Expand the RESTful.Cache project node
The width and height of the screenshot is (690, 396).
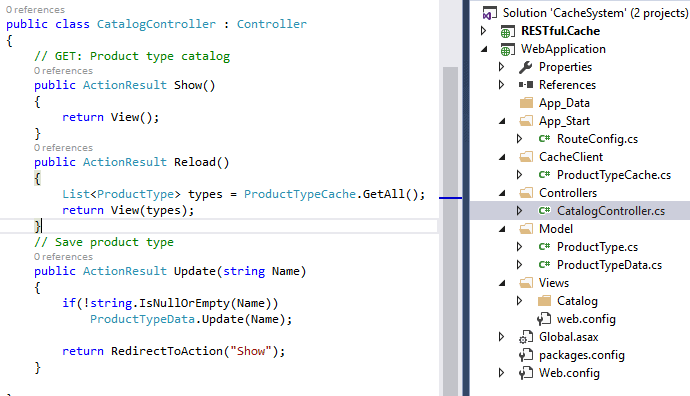point(484,31)
